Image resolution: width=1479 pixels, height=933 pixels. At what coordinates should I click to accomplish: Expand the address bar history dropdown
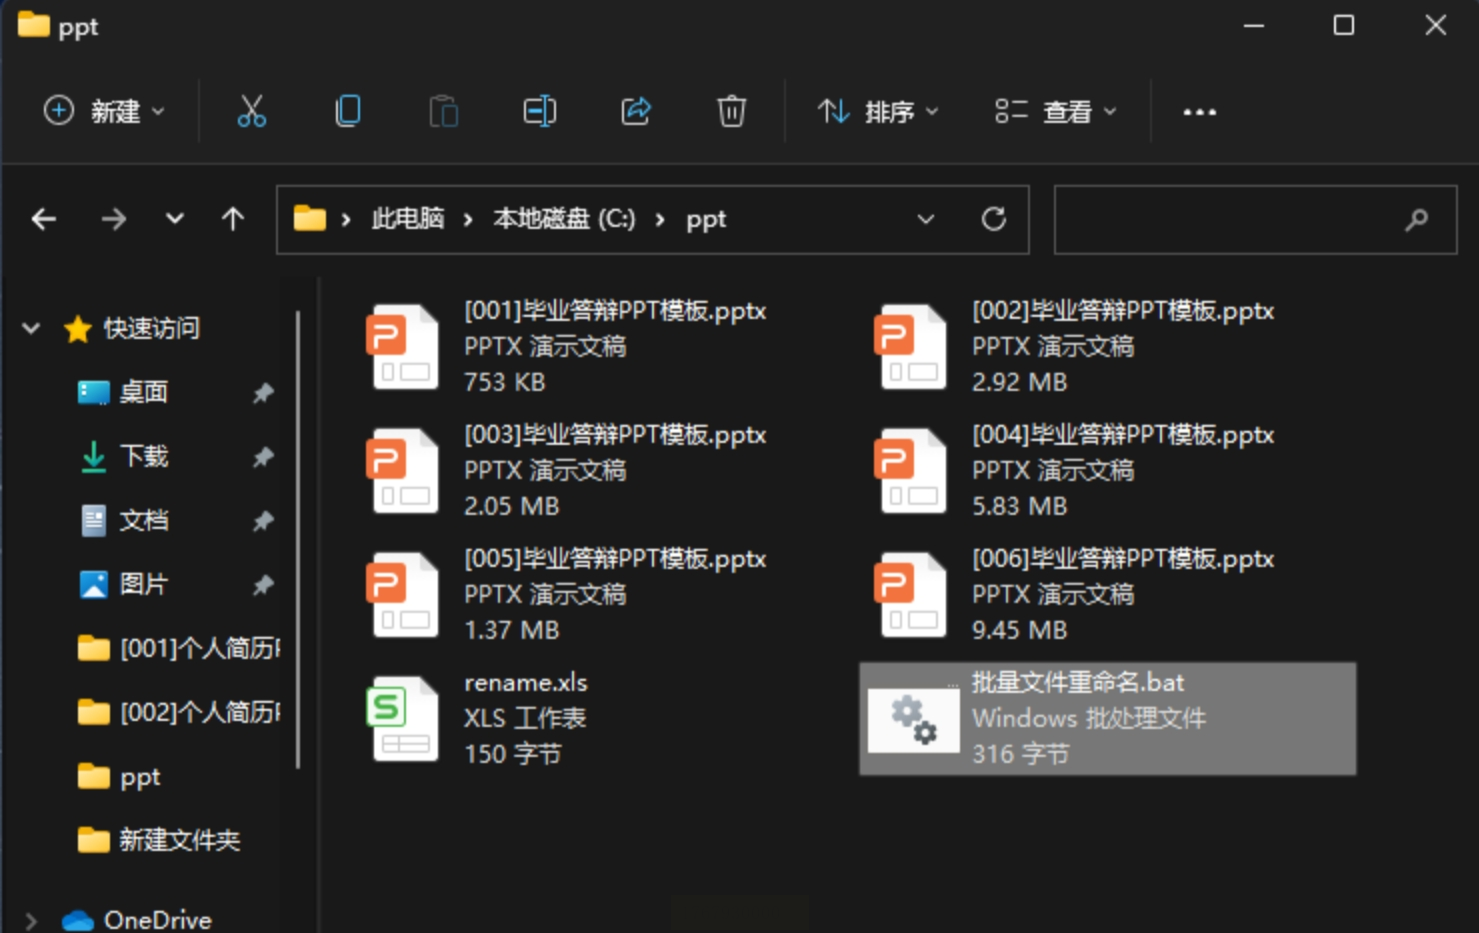(x=926, y=219)
